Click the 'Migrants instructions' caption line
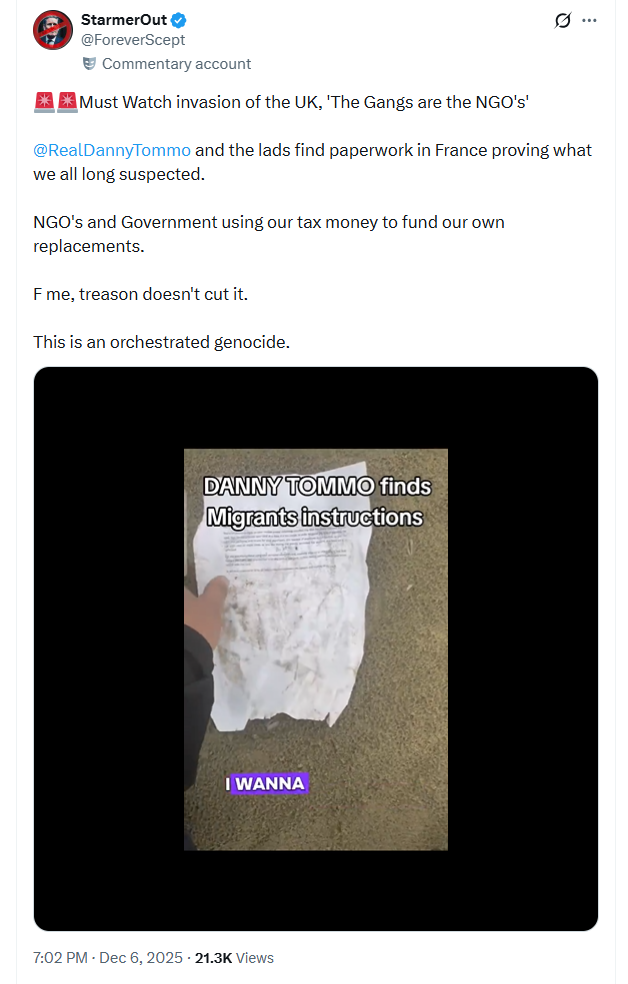The width and height of the screenshot is (628, 984). [315, 517]
